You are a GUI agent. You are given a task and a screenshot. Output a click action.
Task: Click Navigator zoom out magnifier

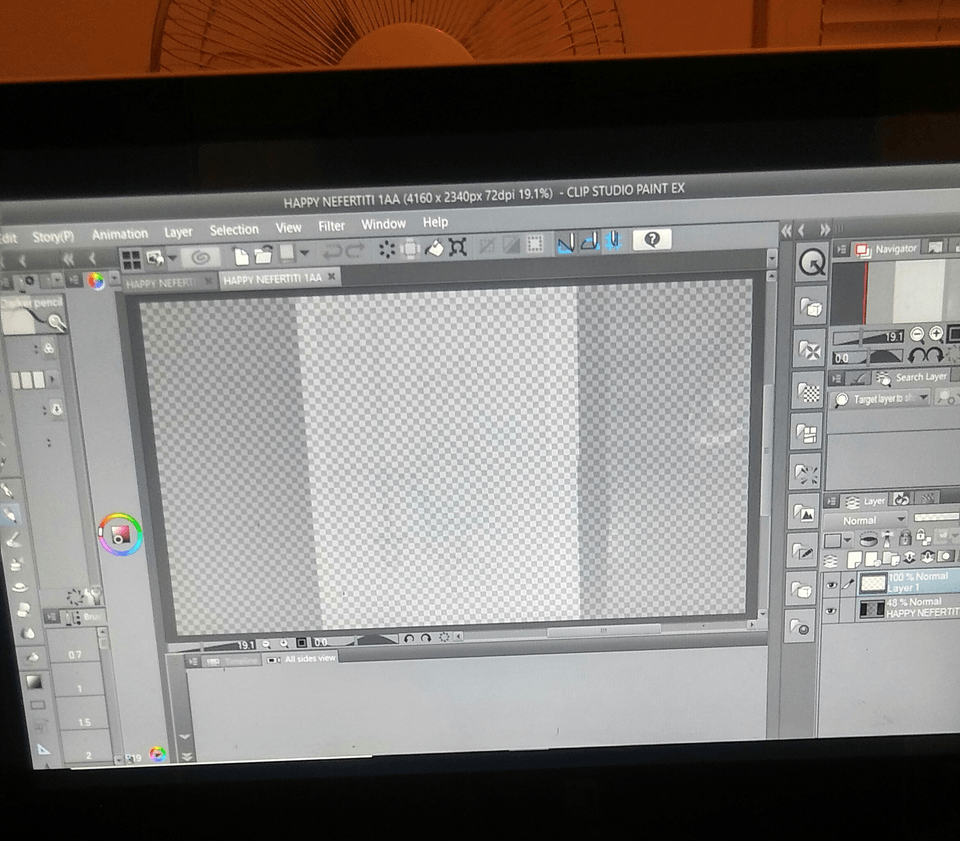pyautogui.click(x=917, y=335)
